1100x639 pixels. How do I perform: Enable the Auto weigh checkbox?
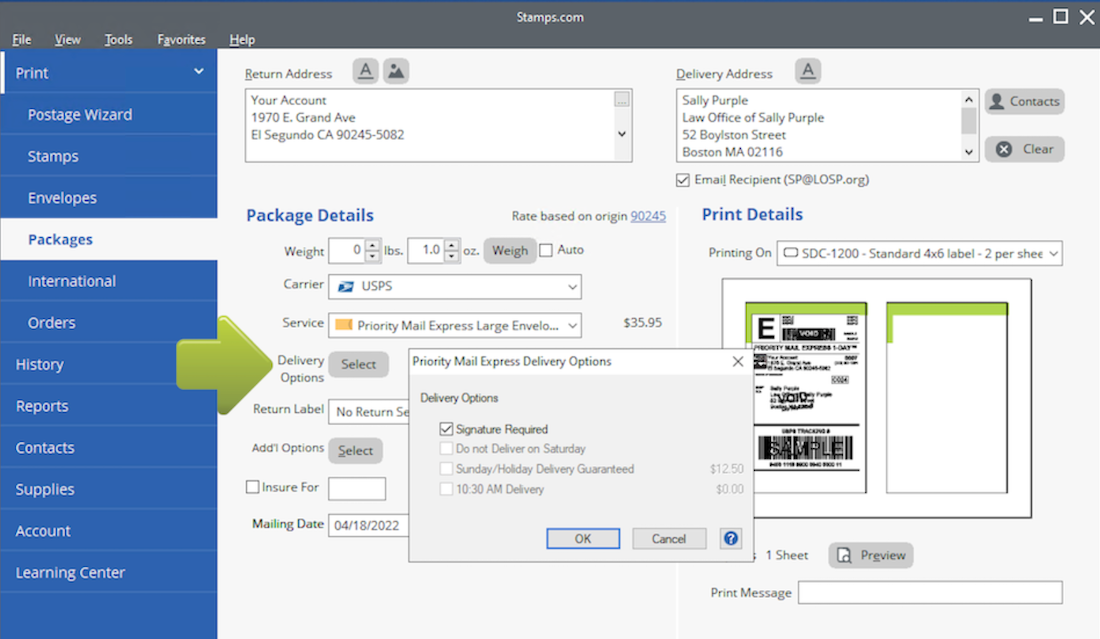(546, 250)
